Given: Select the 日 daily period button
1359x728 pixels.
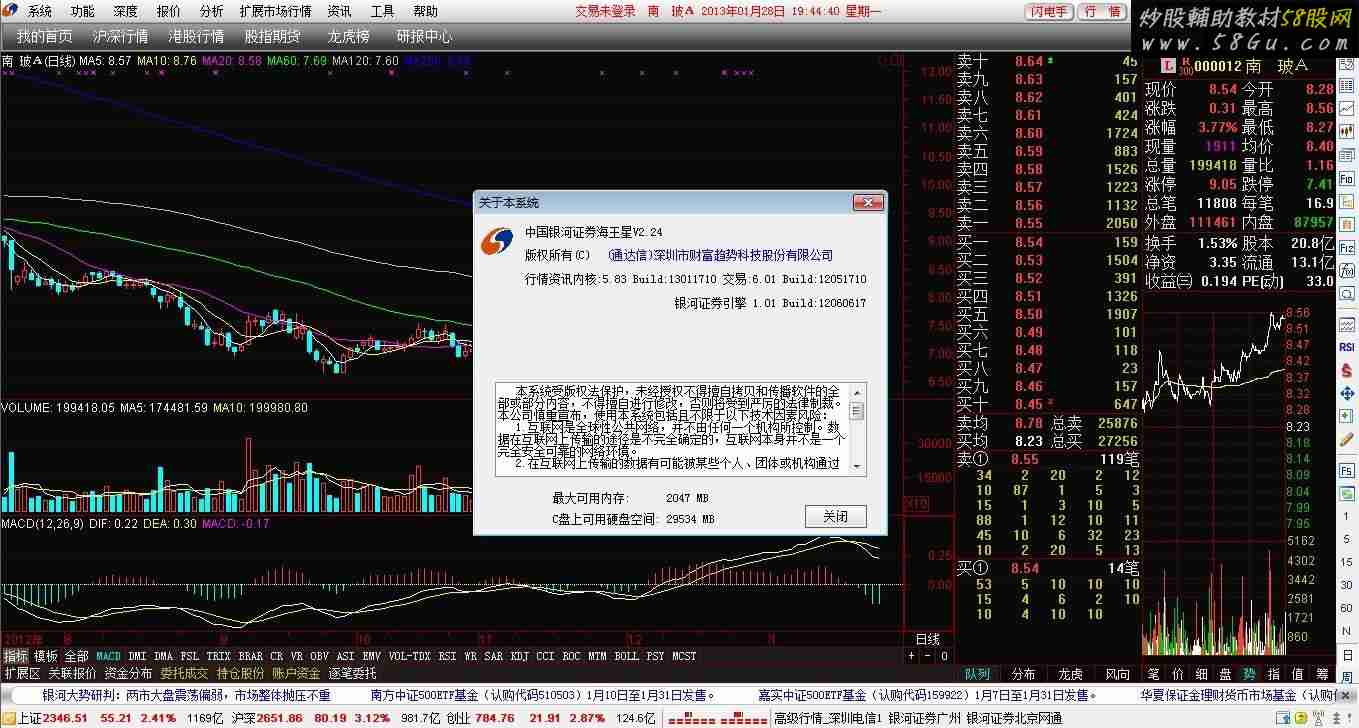Looking at the screenshot, I should point(1346,653).
